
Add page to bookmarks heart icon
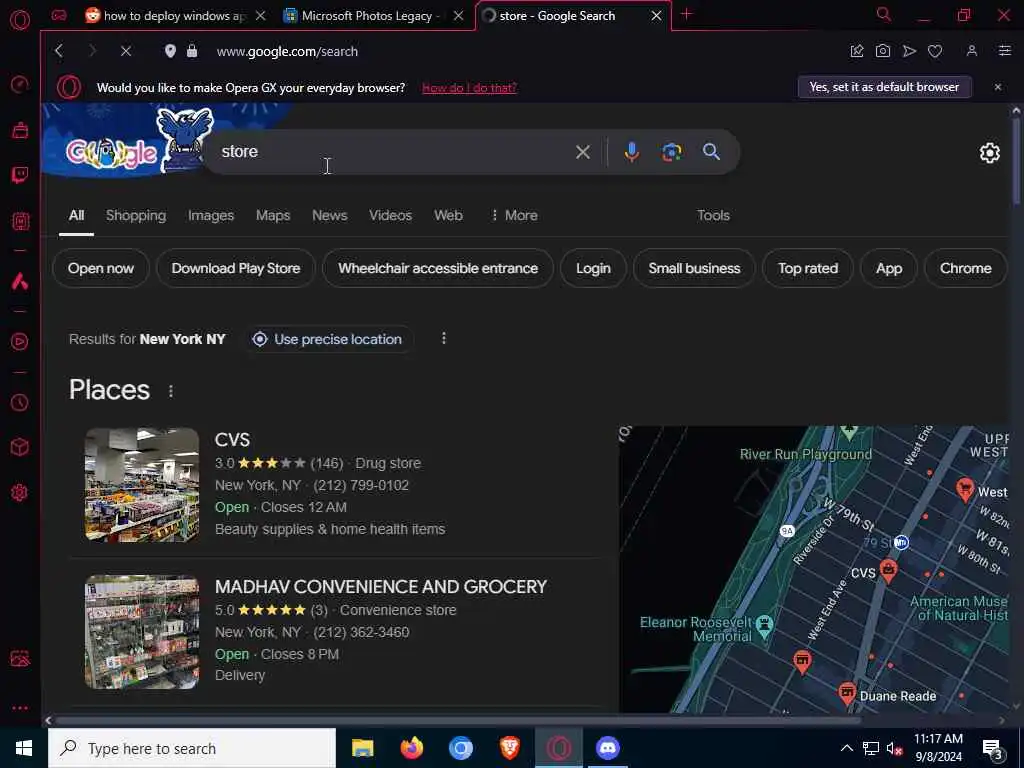[x=935, y=51]
